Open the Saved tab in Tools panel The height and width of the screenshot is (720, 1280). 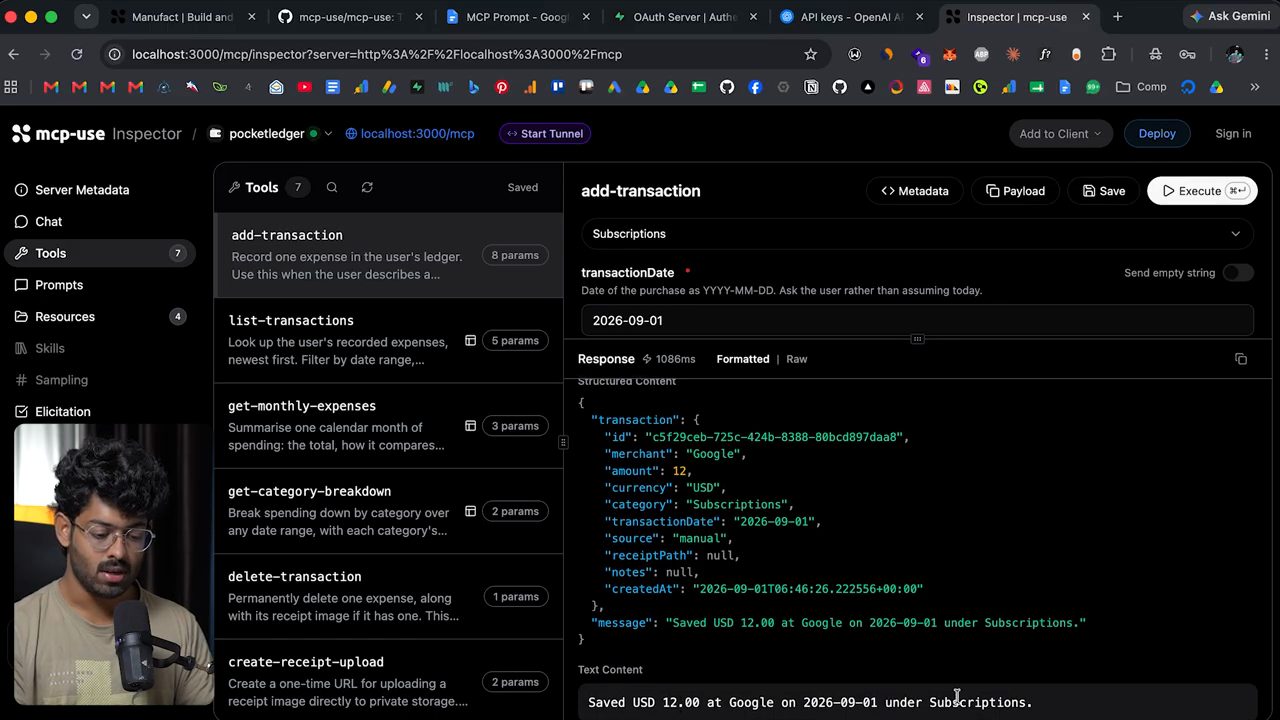point(523,187)
